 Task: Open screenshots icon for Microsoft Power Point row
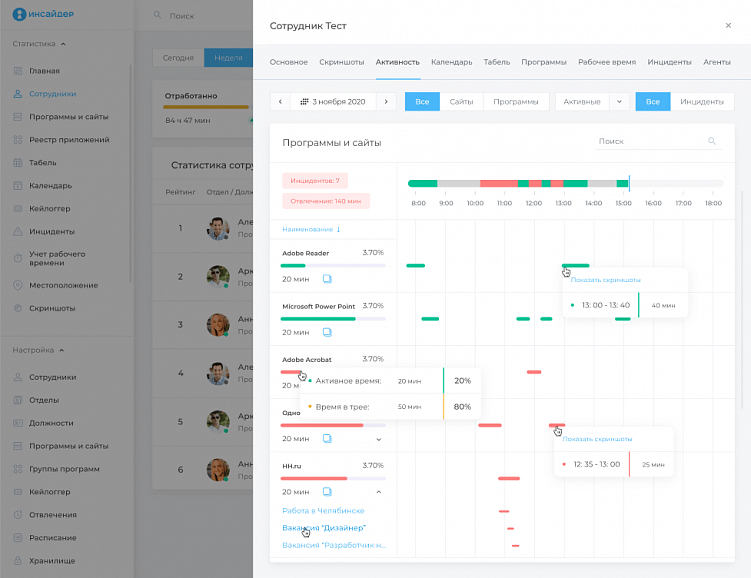coord(327,332)
